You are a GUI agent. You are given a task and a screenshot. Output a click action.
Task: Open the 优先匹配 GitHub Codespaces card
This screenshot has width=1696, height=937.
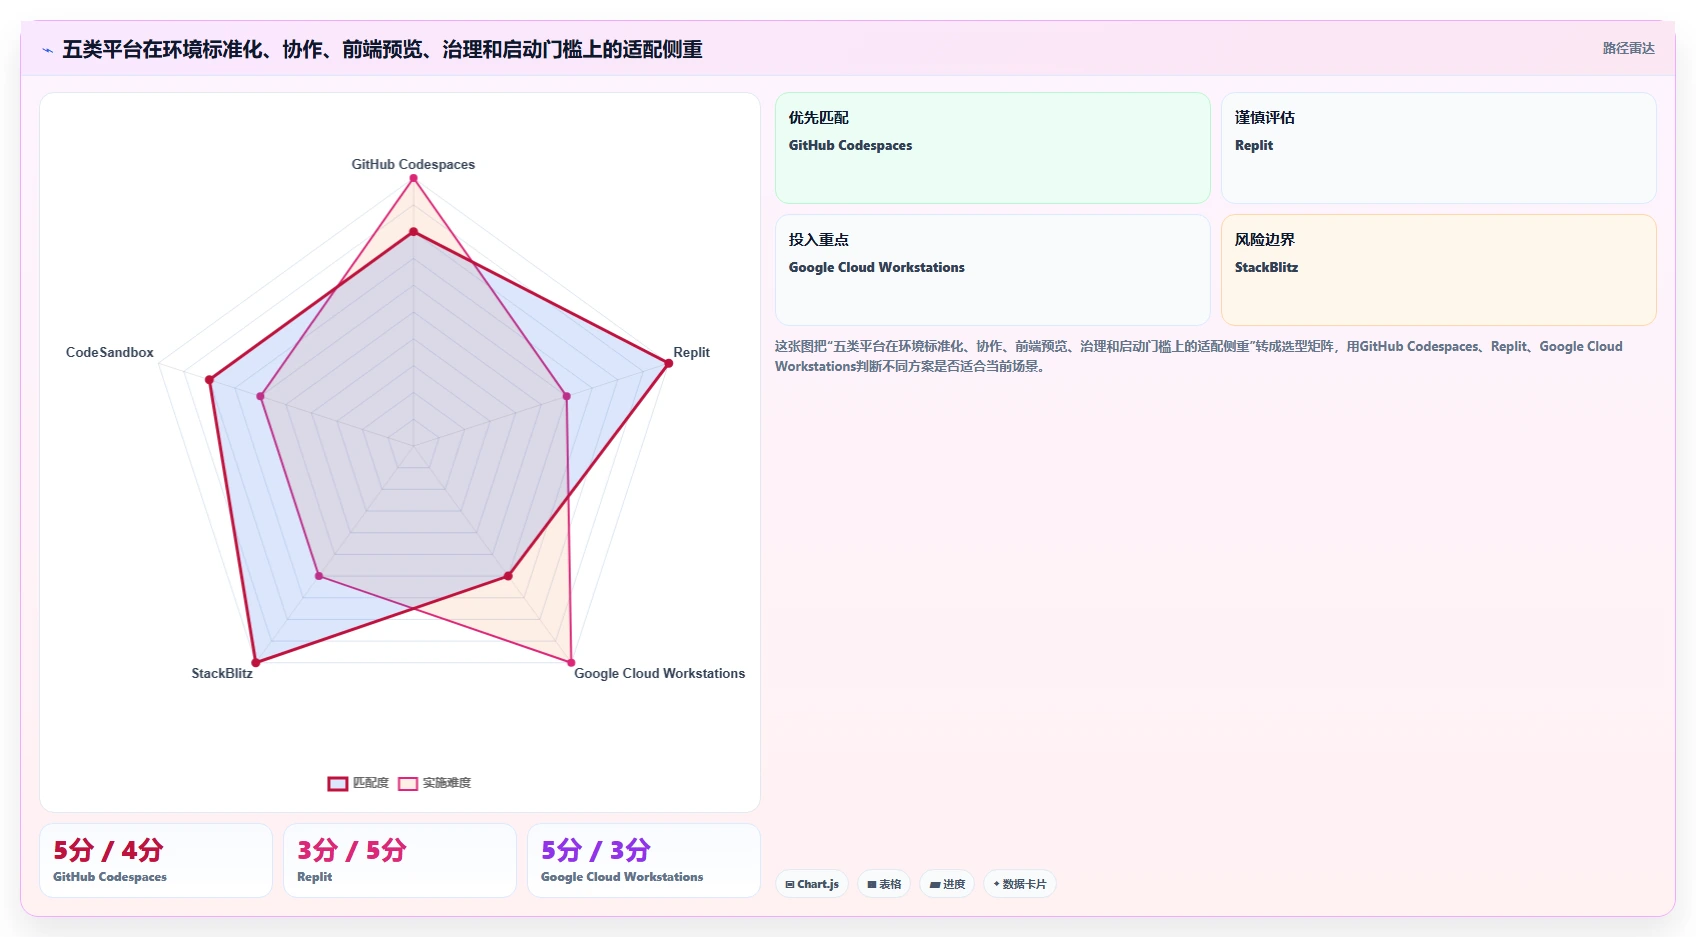click(x=993, y=148)
